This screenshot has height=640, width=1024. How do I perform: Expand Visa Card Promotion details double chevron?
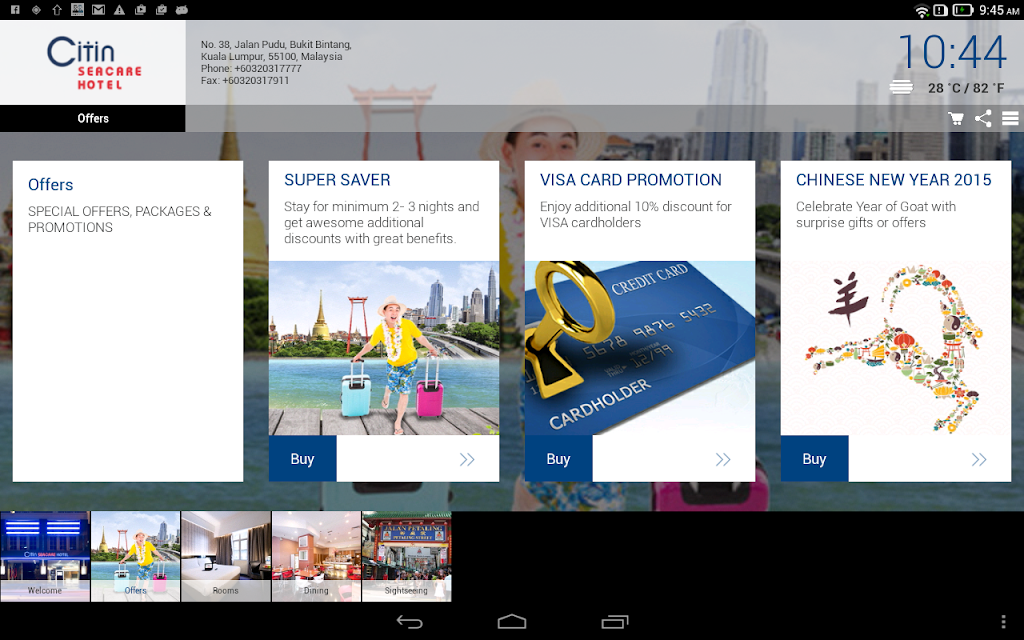(x=723, y=459)
